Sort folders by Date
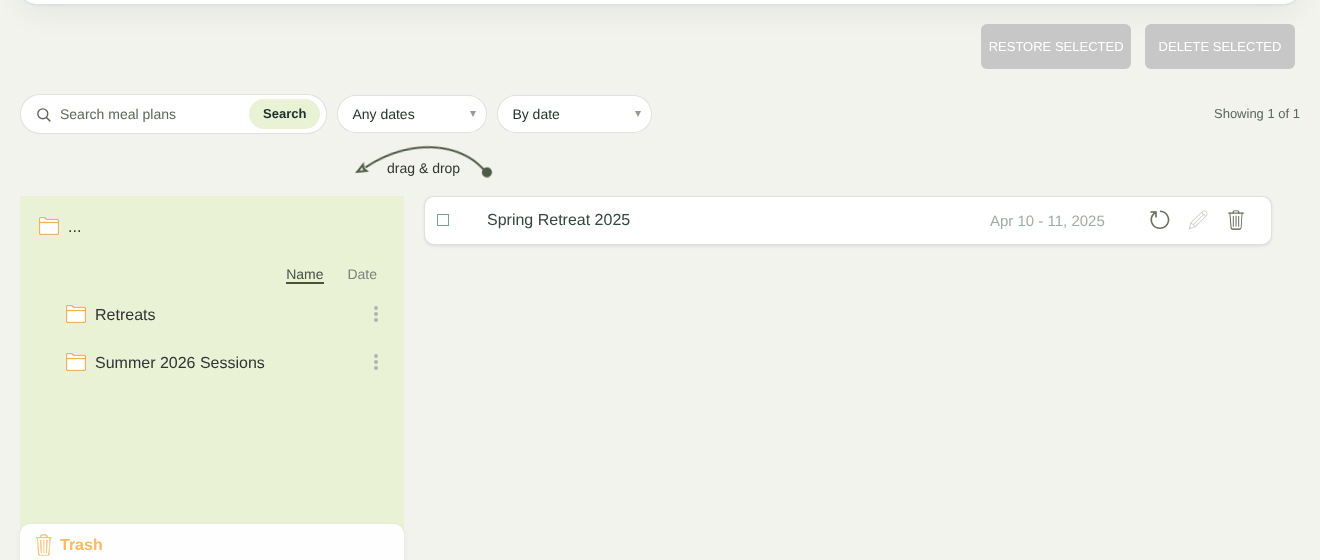This screenshot has width=1320, height=560. coord(362,274)
